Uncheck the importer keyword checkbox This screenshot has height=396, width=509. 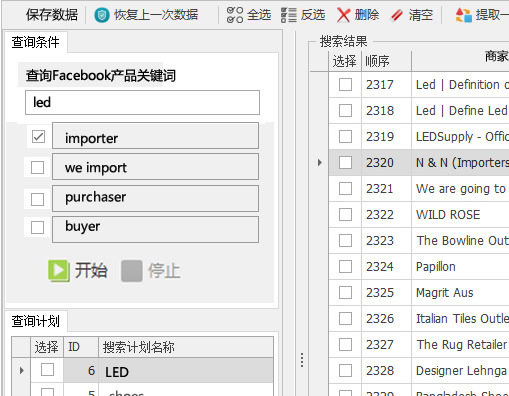click(x=38, y=137)
